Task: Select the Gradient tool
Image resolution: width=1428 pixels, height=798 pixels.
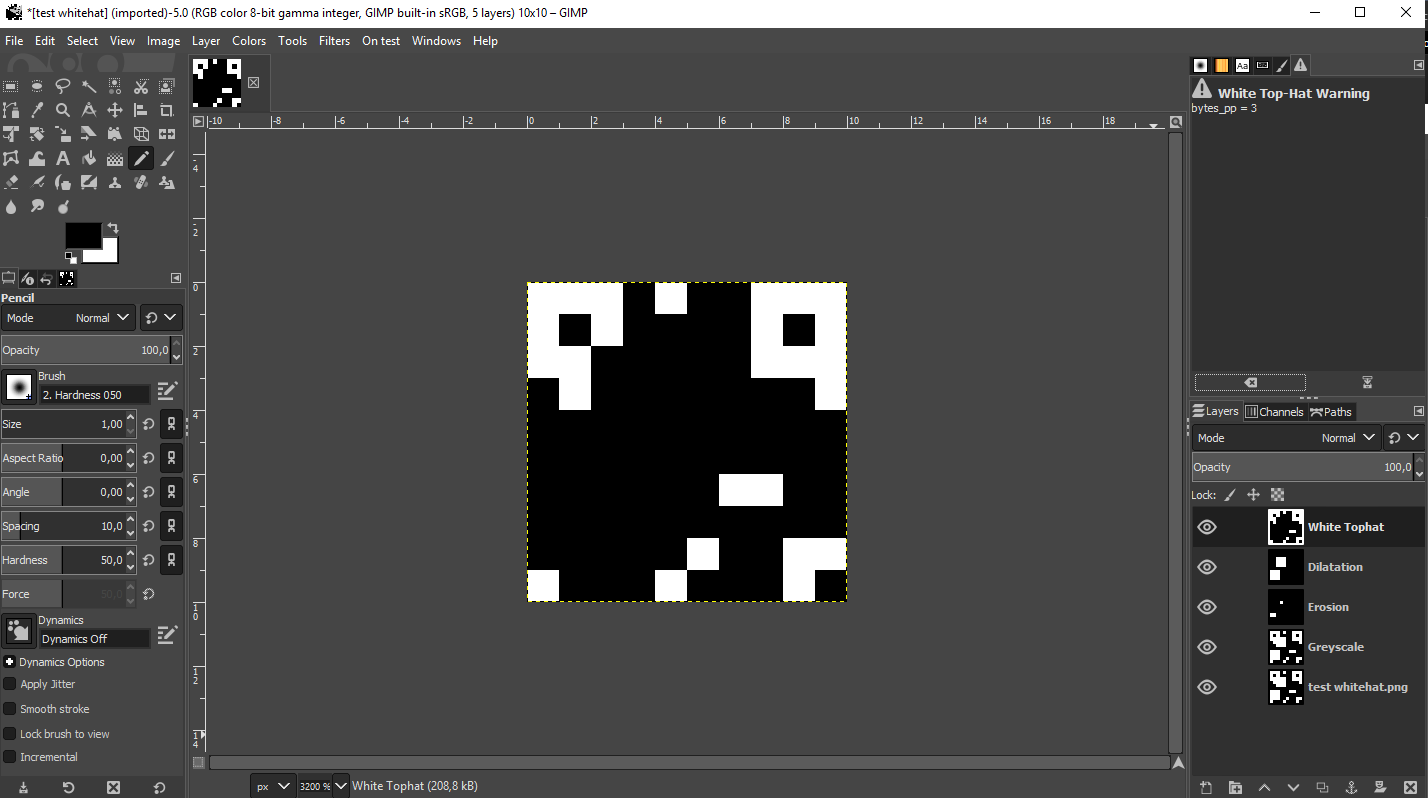Action: 115,158
